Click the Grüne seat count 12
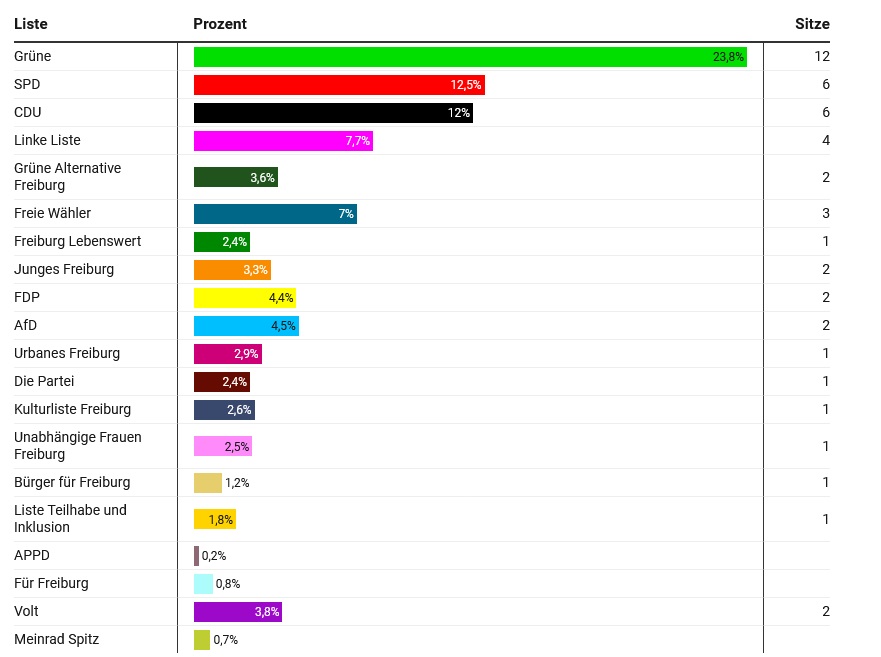The image size is (881, 657). pyautogui.click(x=822, y=57)
